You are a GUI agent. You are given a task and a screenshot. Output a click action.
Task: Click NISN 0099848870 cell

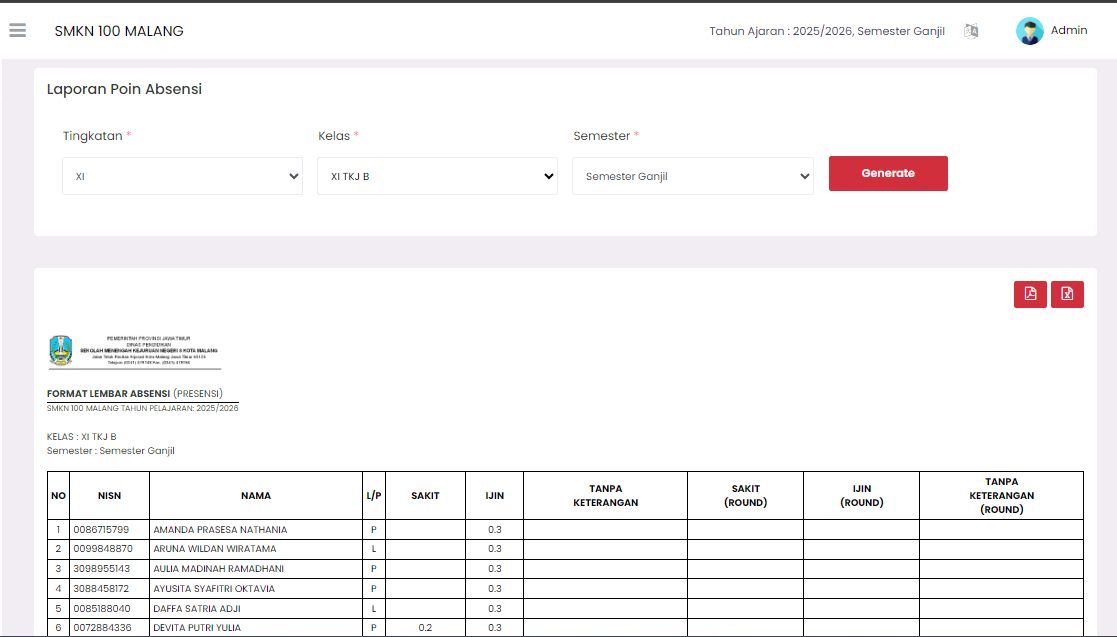(x=103, y=549)
